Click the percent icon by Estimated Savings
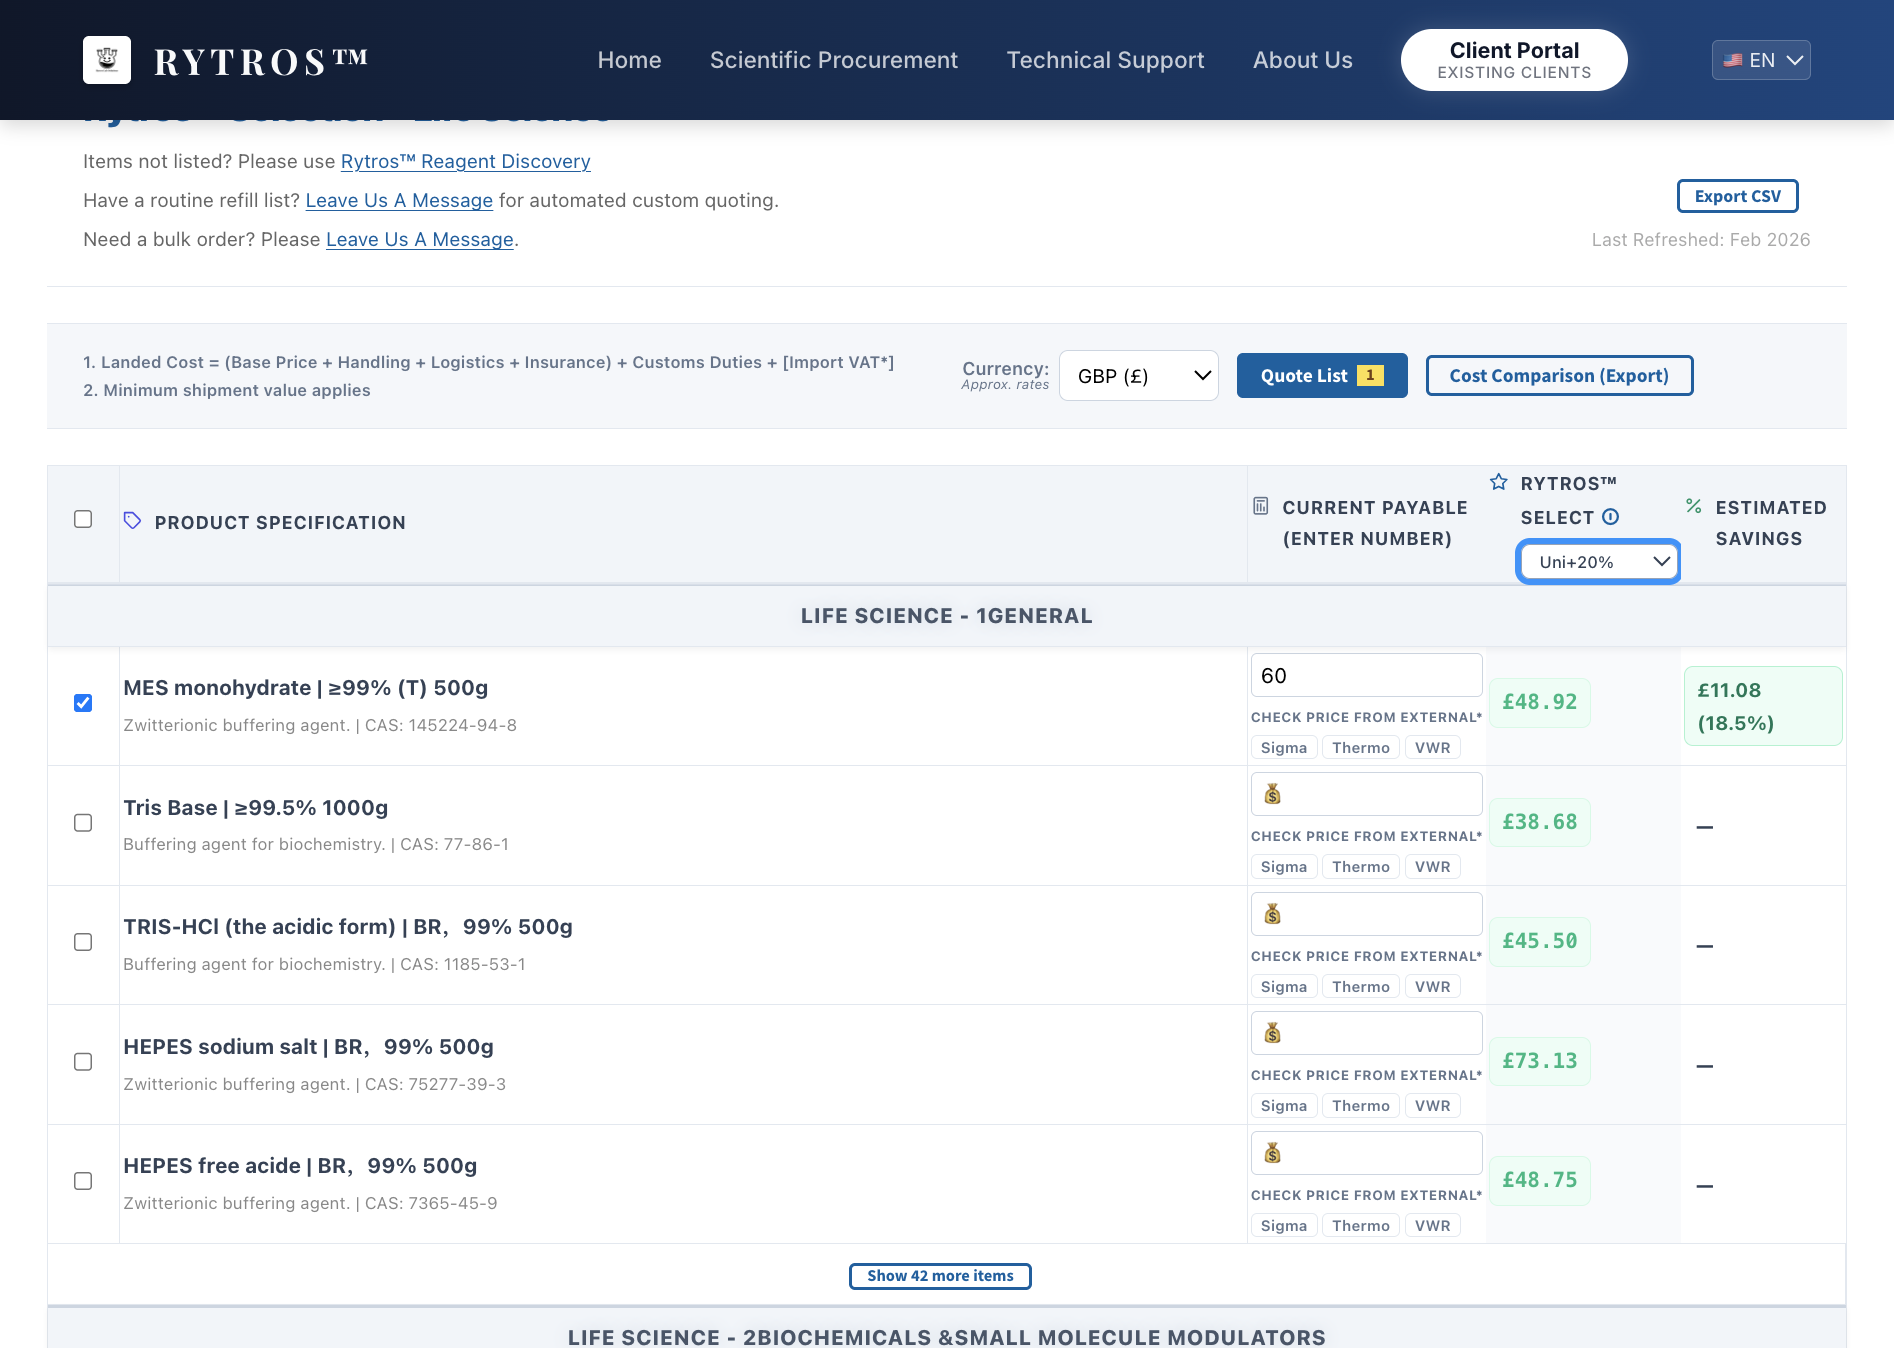Viewport: 1894px width, 1348px height. [x=1694, y=506]
